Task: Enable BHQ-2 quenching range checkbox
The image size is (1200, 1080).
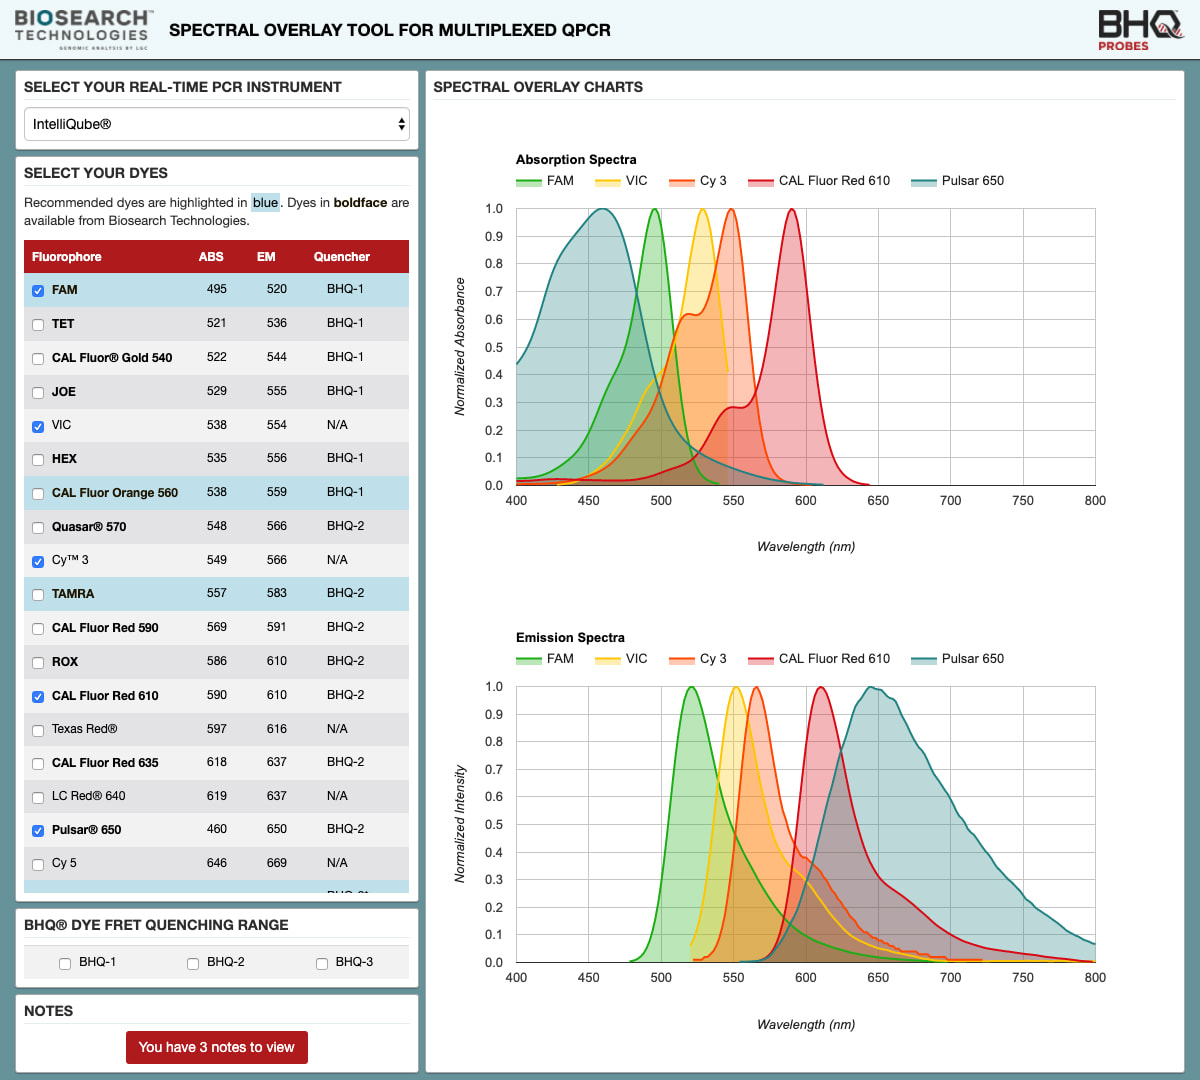Action: pyautogui.click(x=193, y=964)
